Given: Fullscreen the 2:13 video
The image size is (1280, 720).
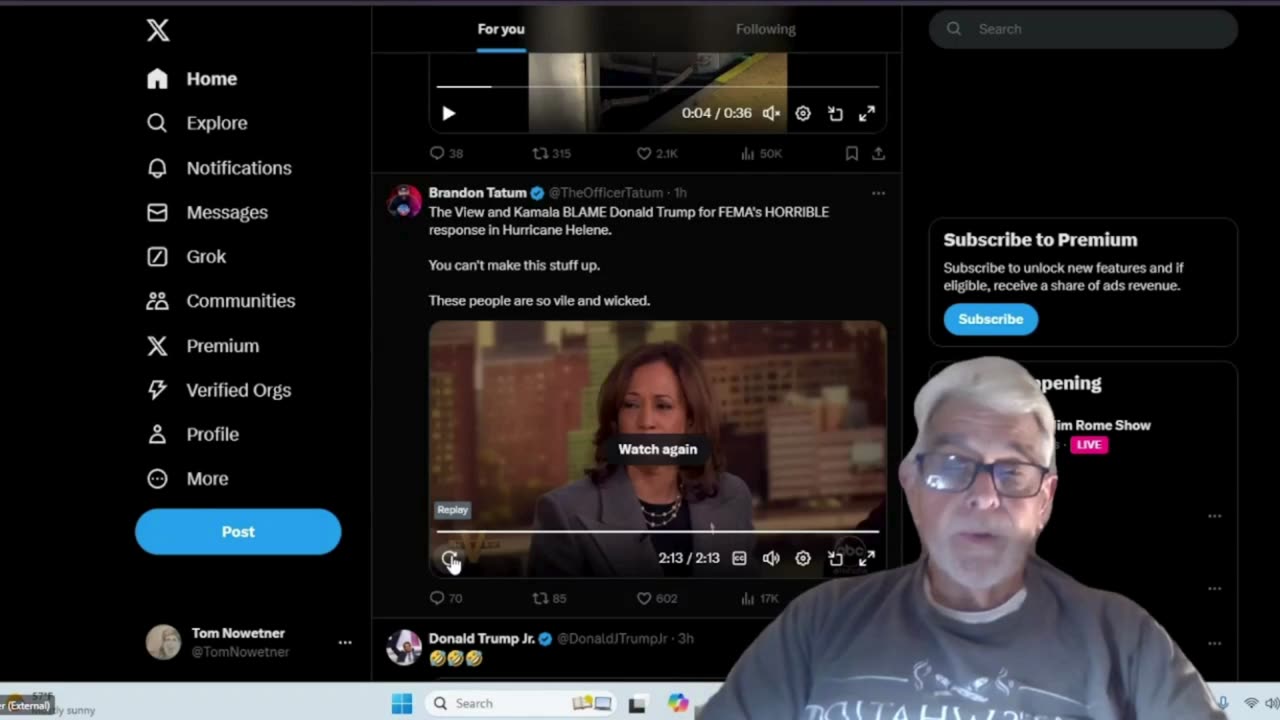Looking at the screenshot, I should [x=867, y=558].
